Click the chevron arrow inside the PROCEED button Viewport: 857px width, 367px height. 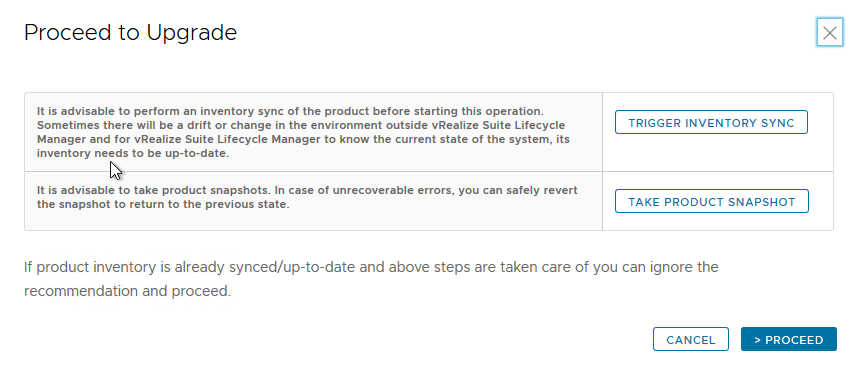758,340
